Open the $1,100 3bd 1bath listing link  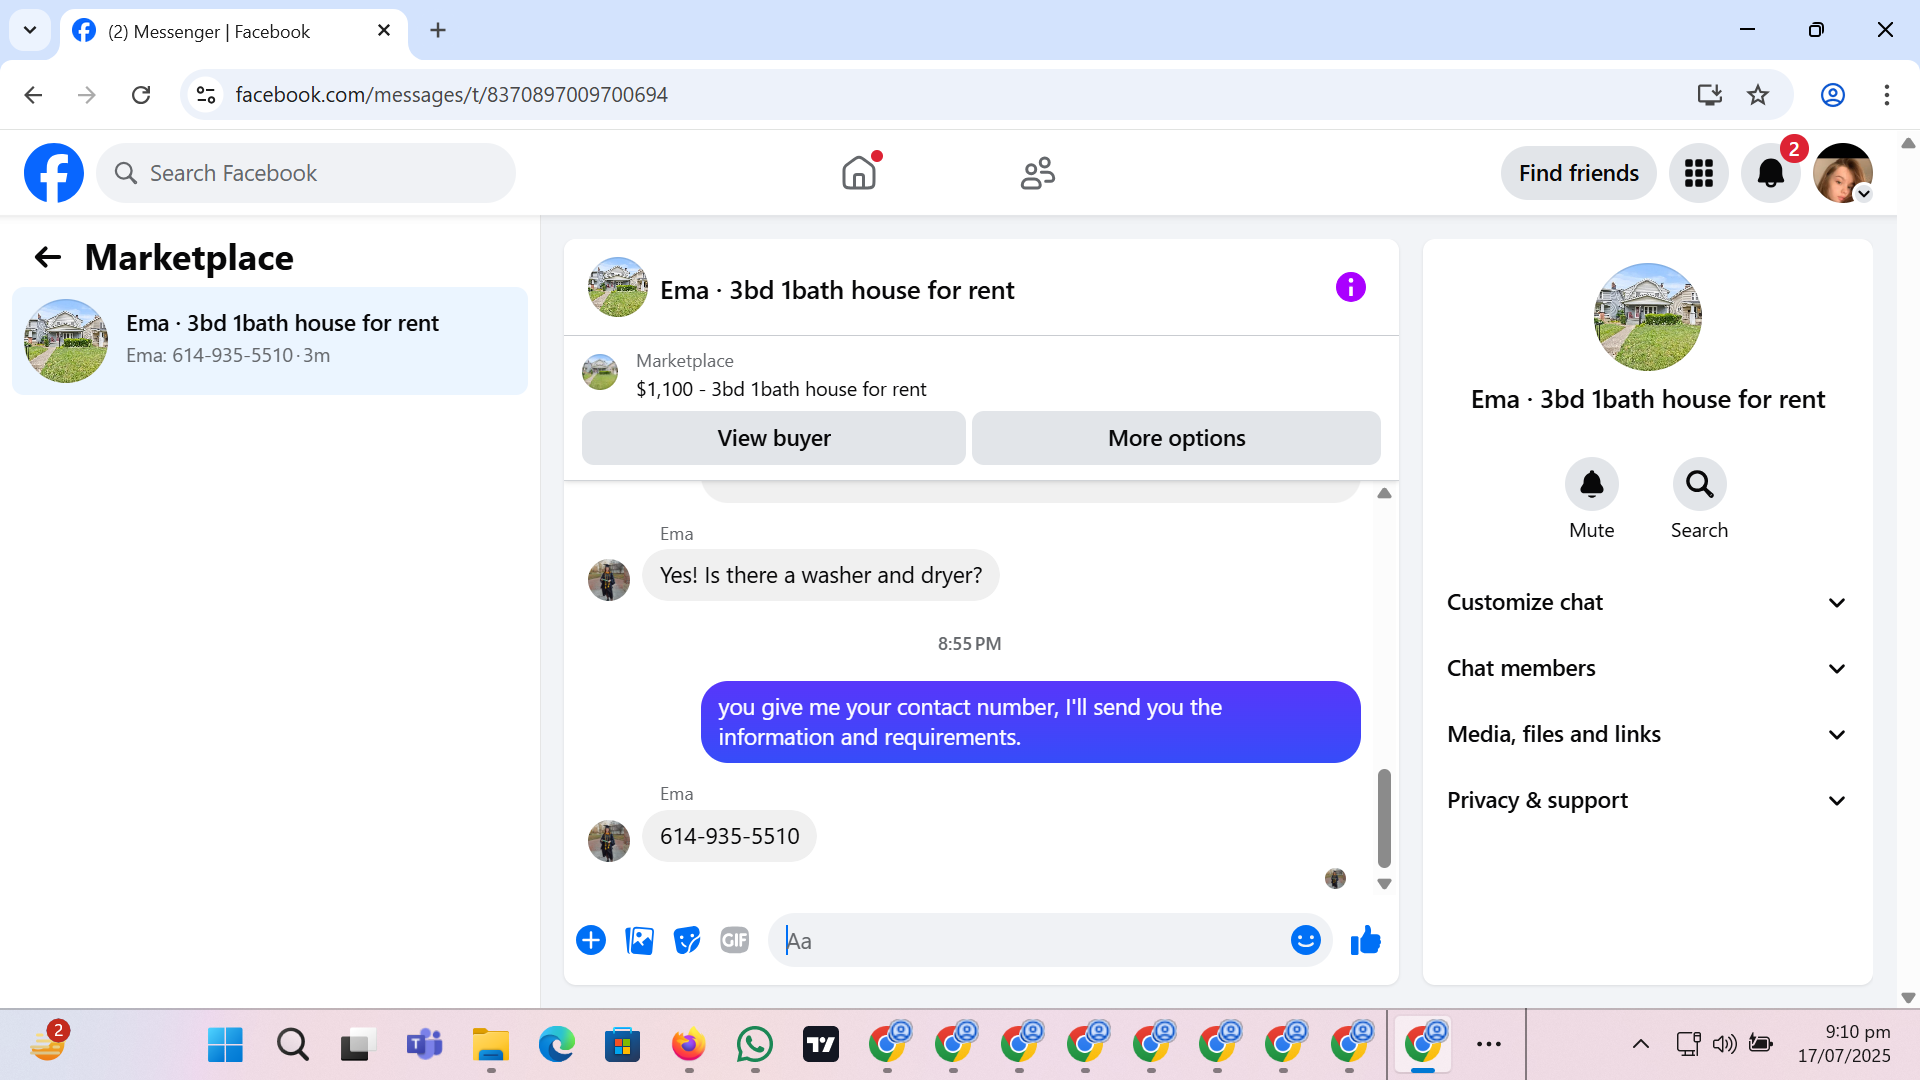pyautogui.click(x=781, y=389)
